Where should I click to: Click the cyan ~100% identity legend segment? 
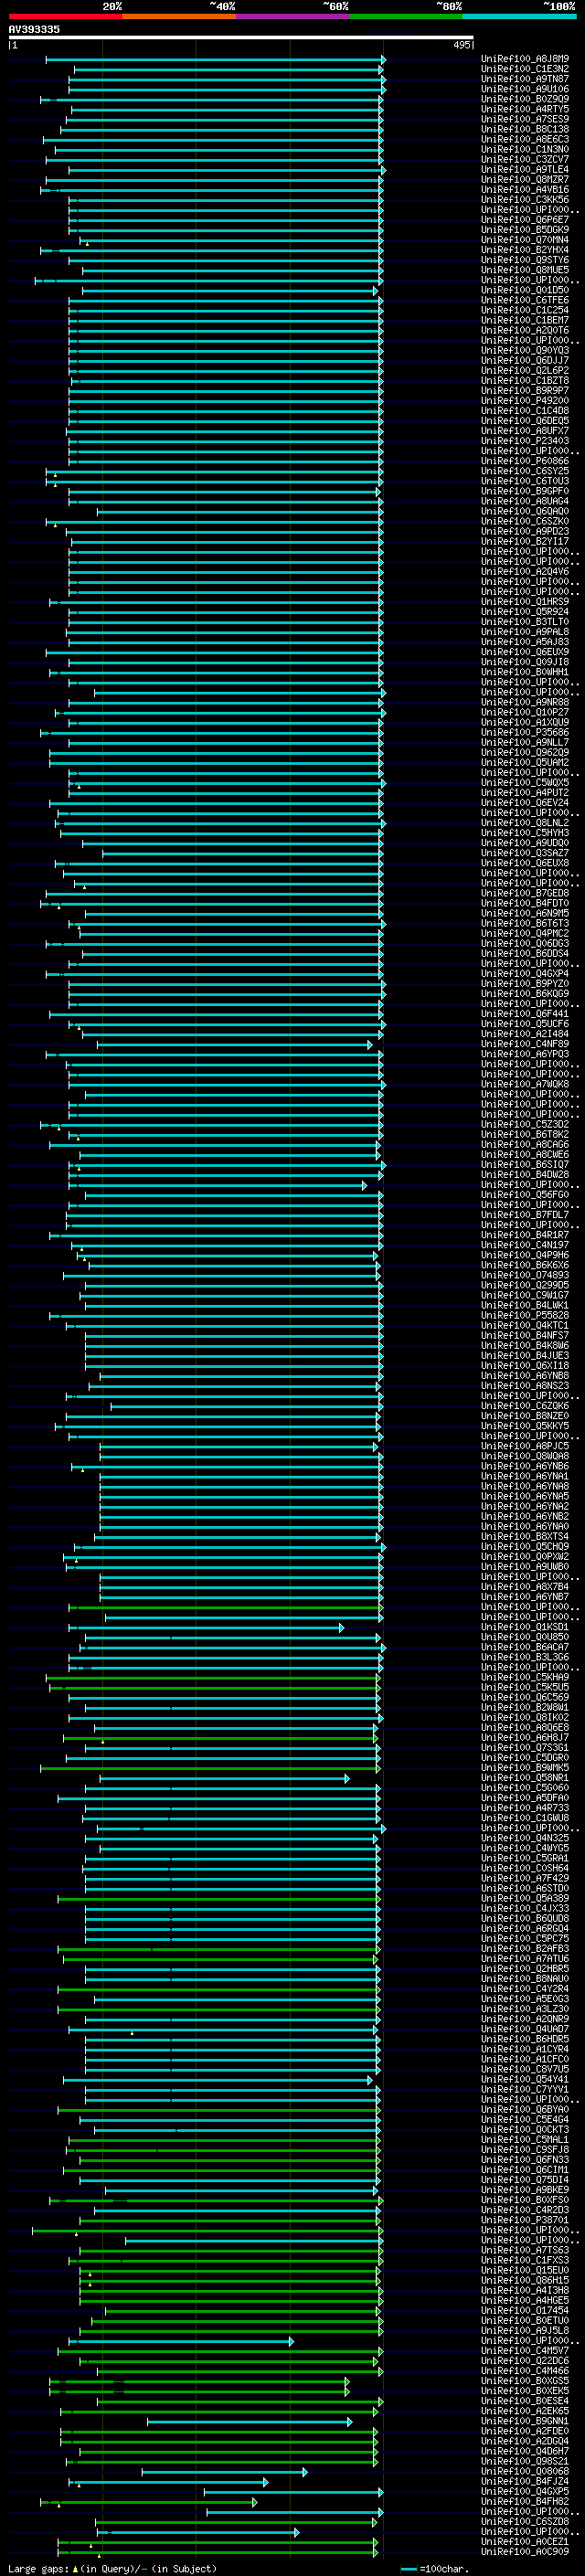519,16
